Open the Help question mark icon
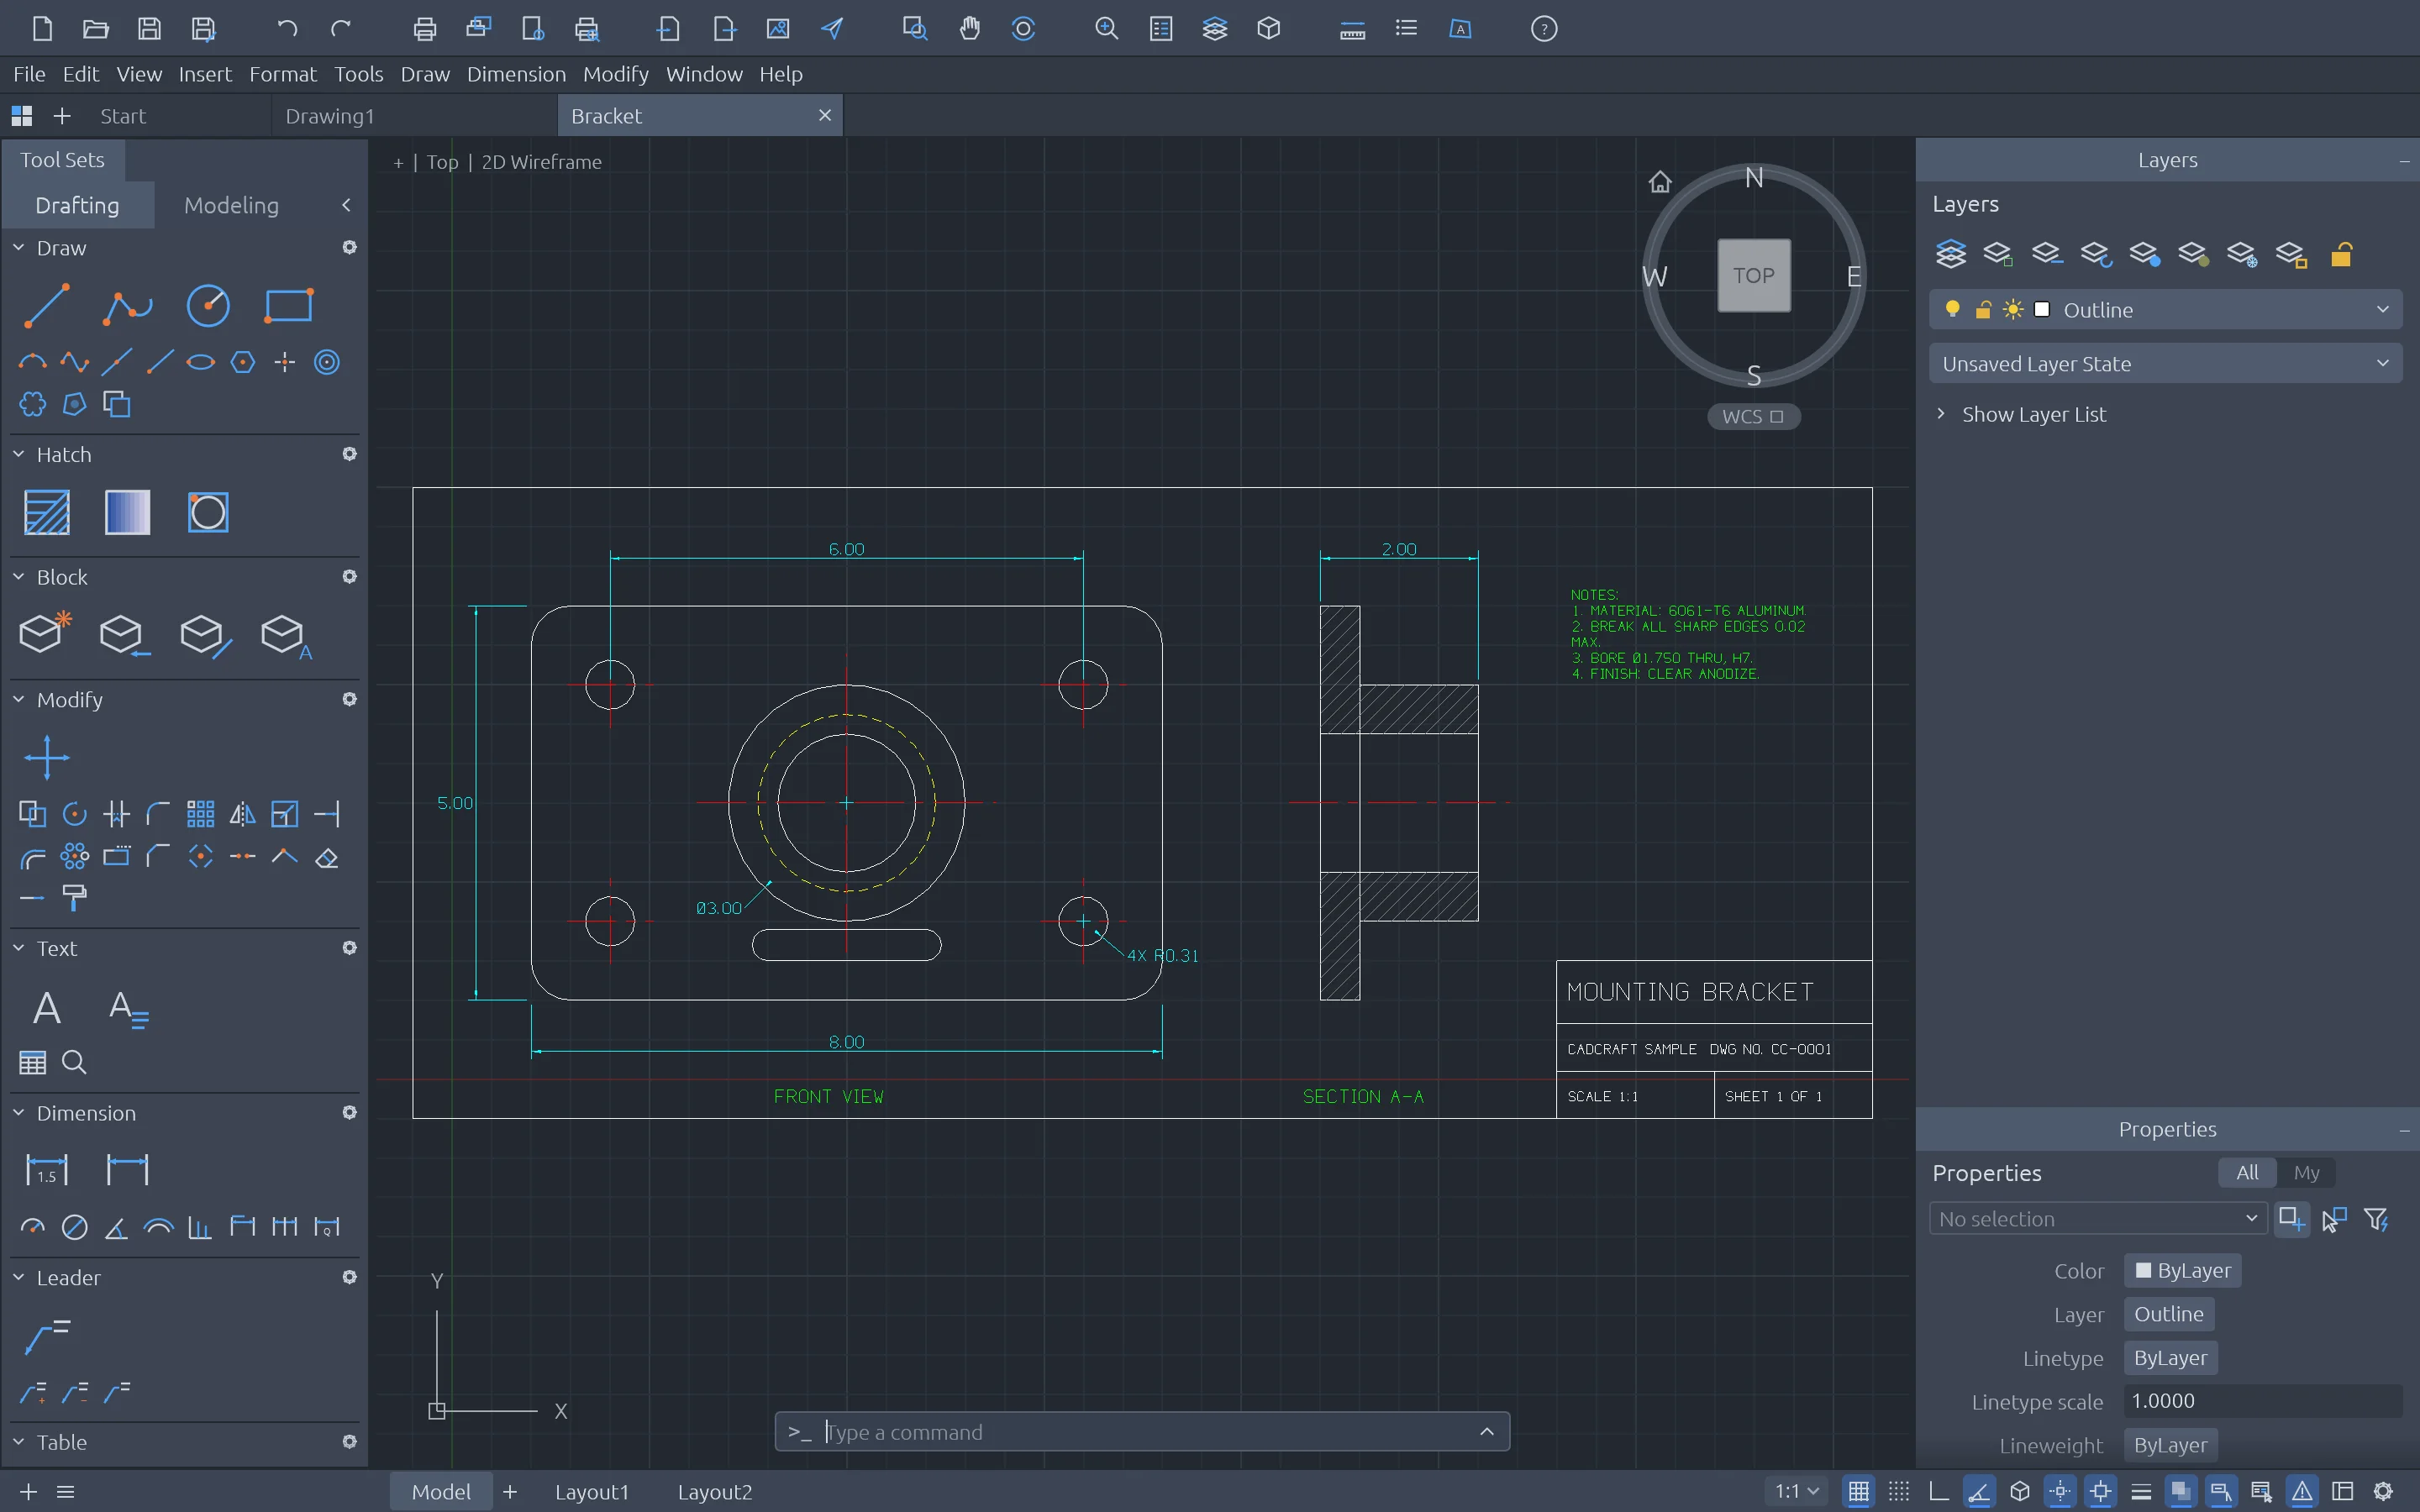The height and width of the screenshot is (1512, 2420). (x=1544, y=29)
